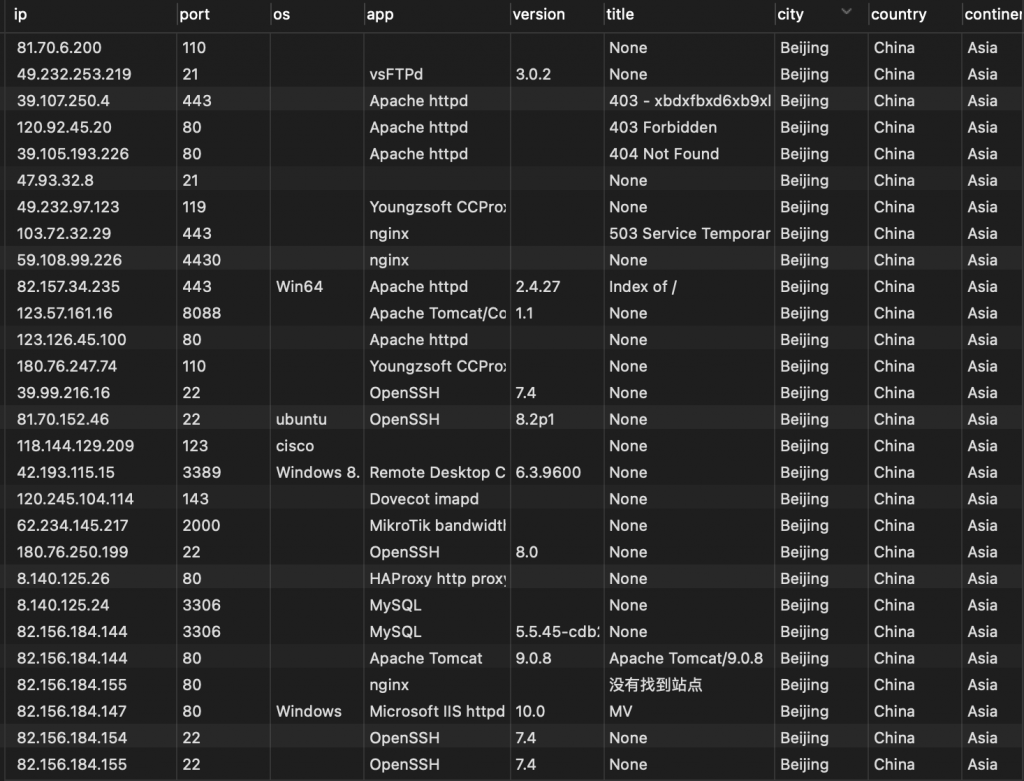Click version cell 5.5.45-cdb
Screen dimensions: 1024x781
(557, 632)
